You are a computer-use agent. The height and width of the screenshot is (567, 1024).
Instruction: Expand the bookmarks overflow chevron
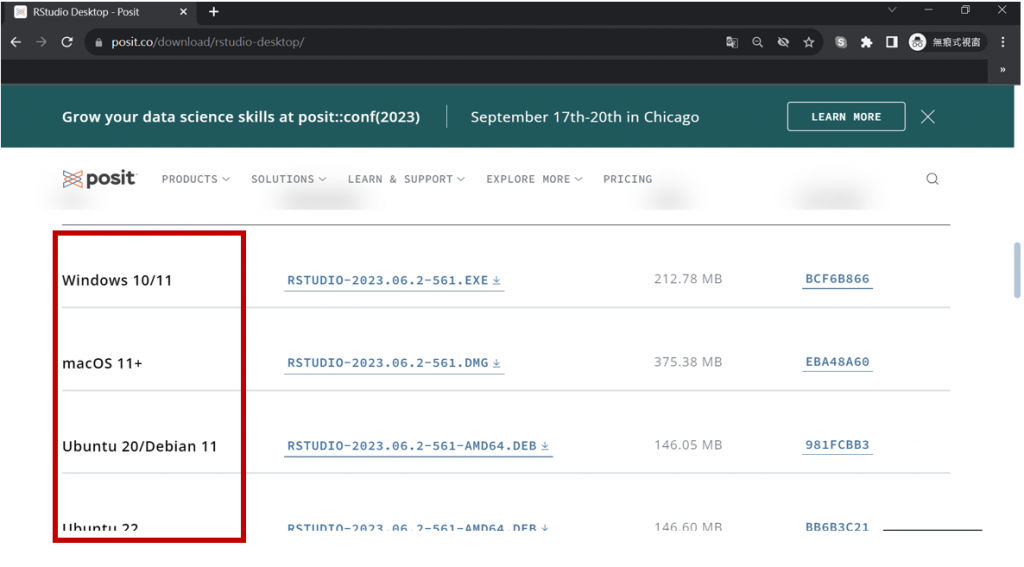[1002, 69]
